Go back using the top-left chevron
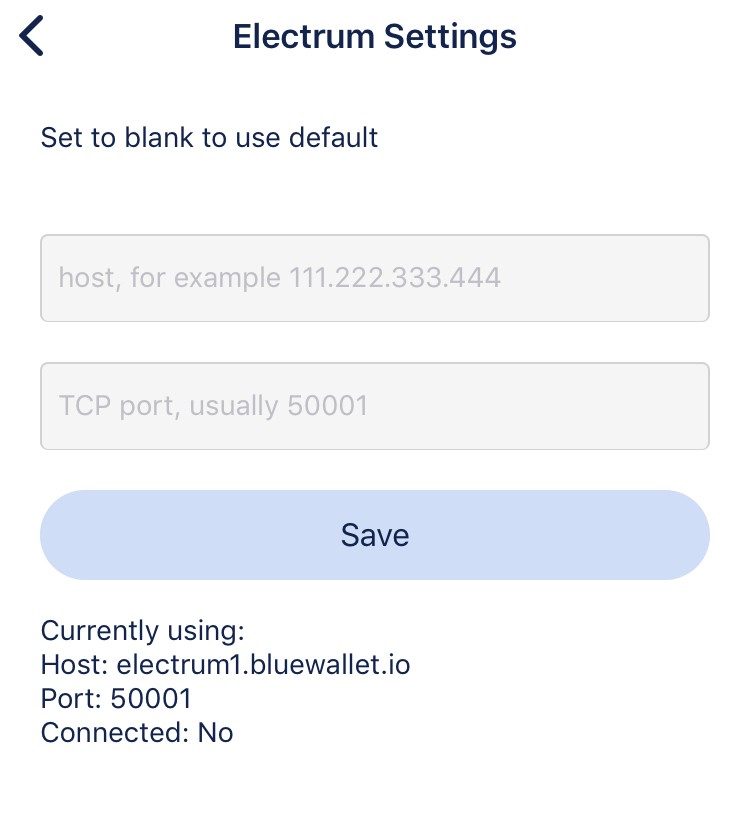Screen dimensions: 750x814 tap(32, 37)
